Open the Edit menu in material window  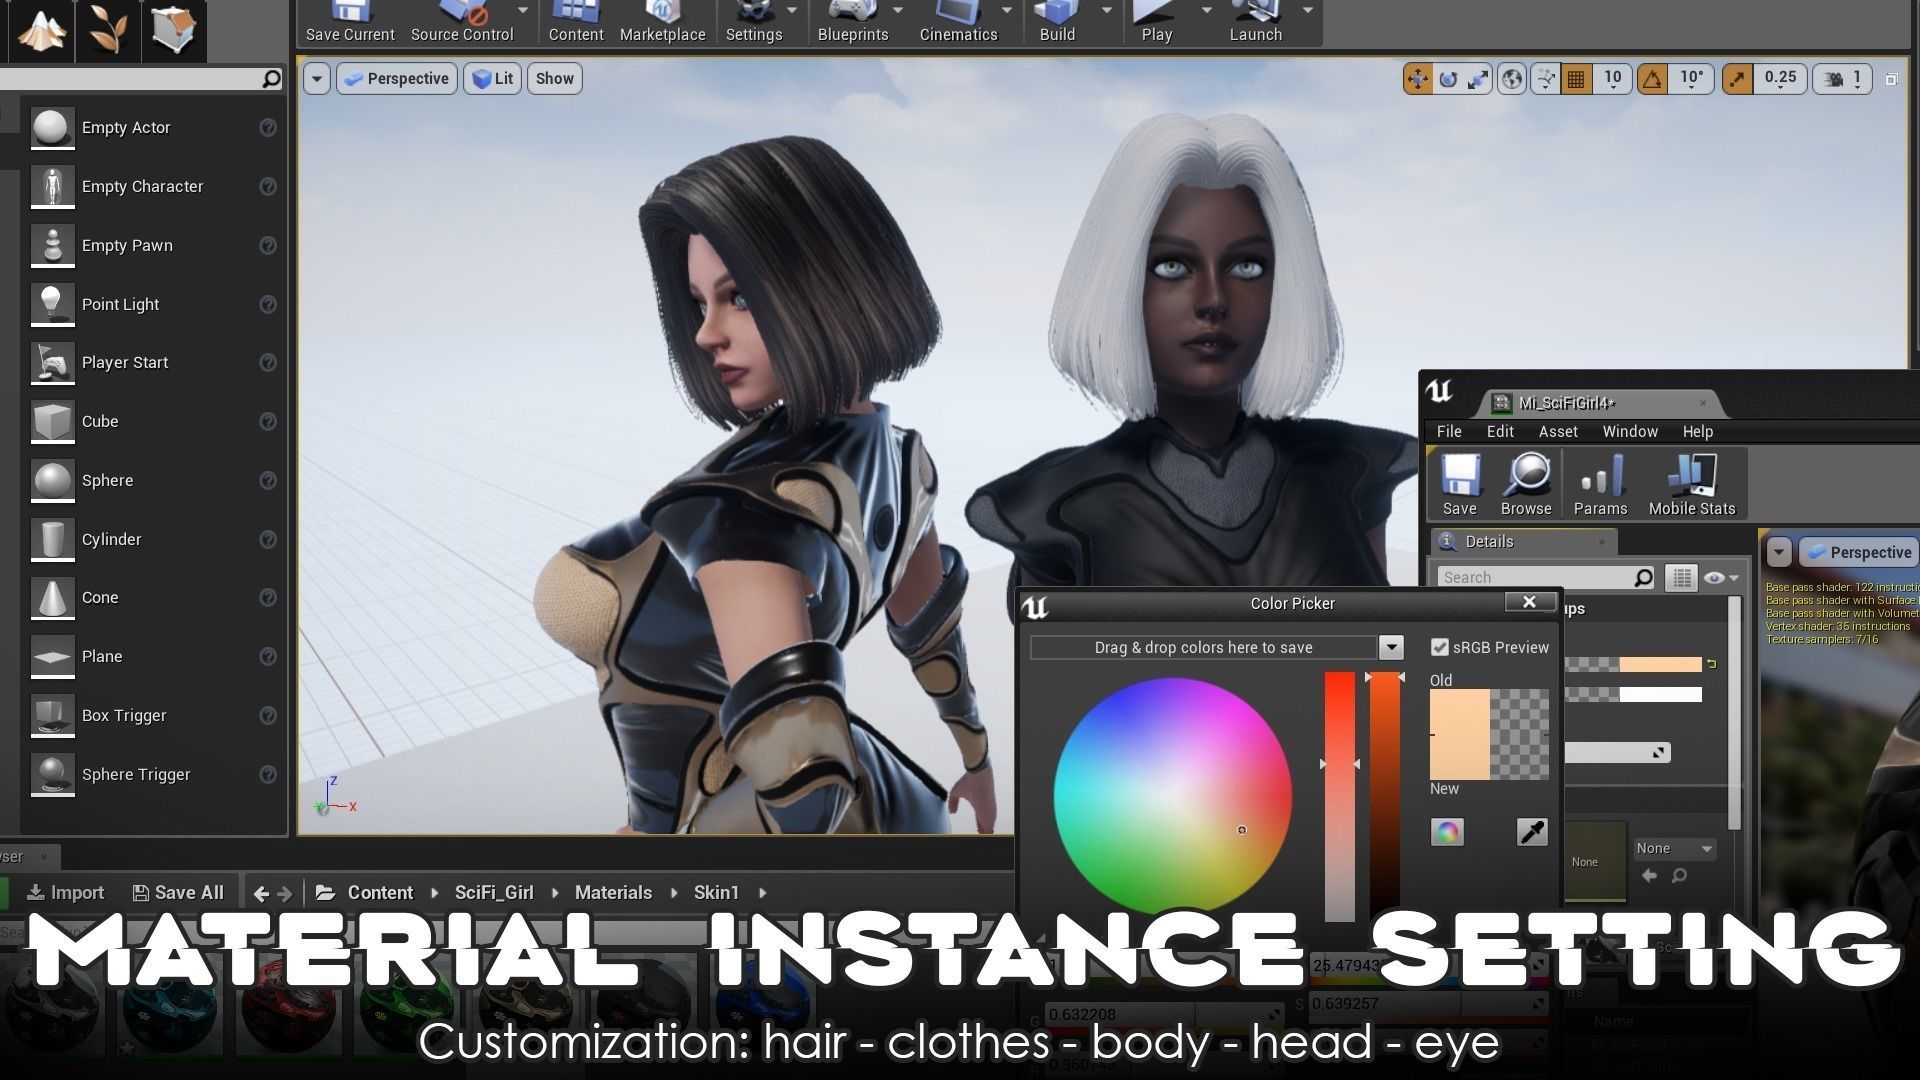[x=1500, y=432]
